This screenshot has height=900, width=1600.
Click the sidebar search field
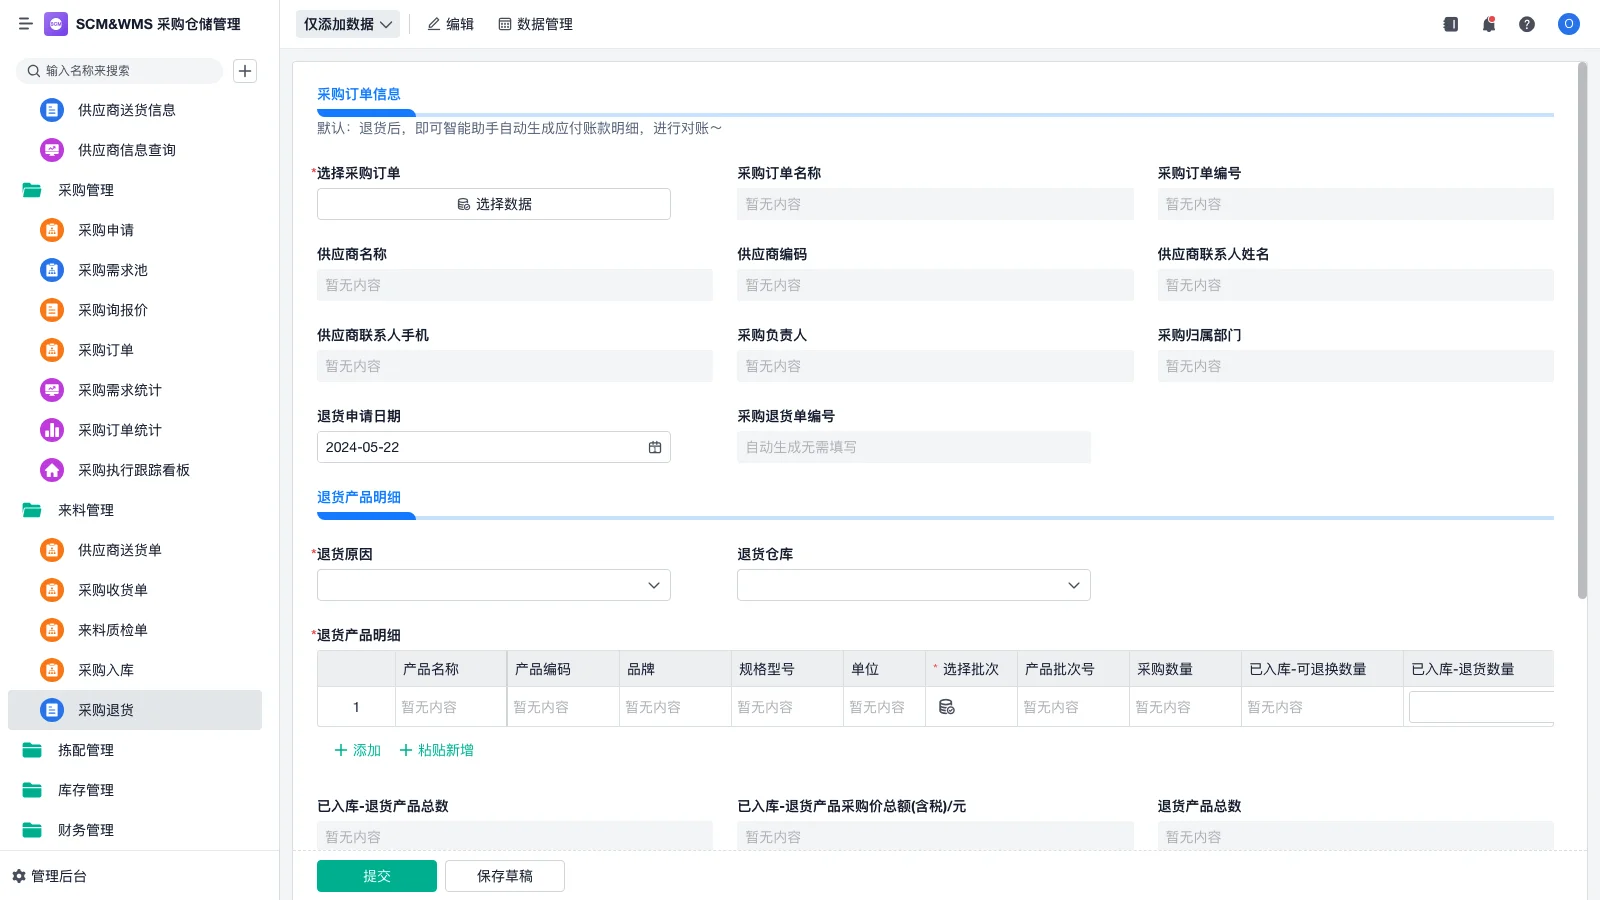pyautogui.click(x=120, y=71)
